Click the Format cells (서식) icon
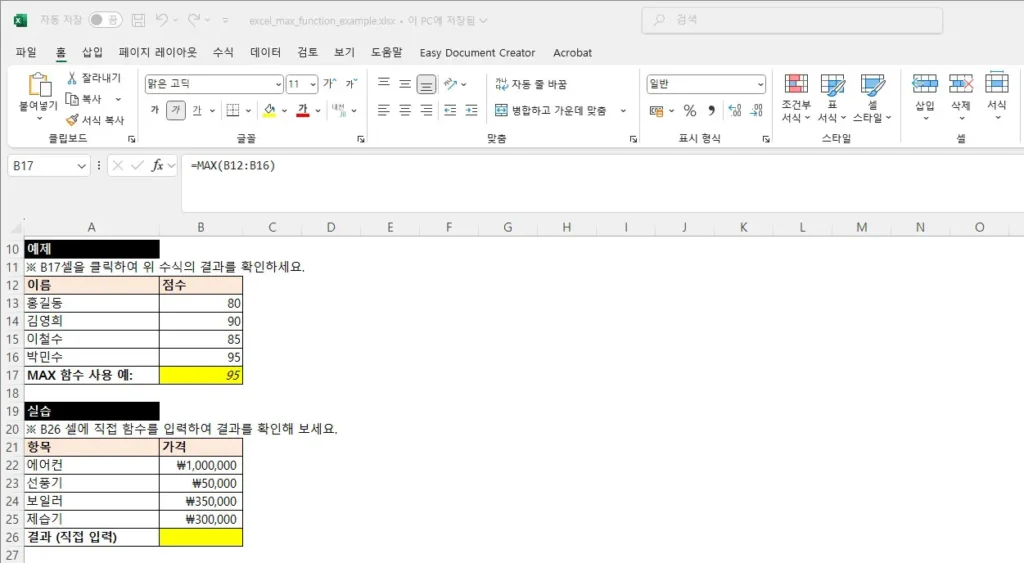The width and height of the screenshot is (1024, 563). point(997,84)
